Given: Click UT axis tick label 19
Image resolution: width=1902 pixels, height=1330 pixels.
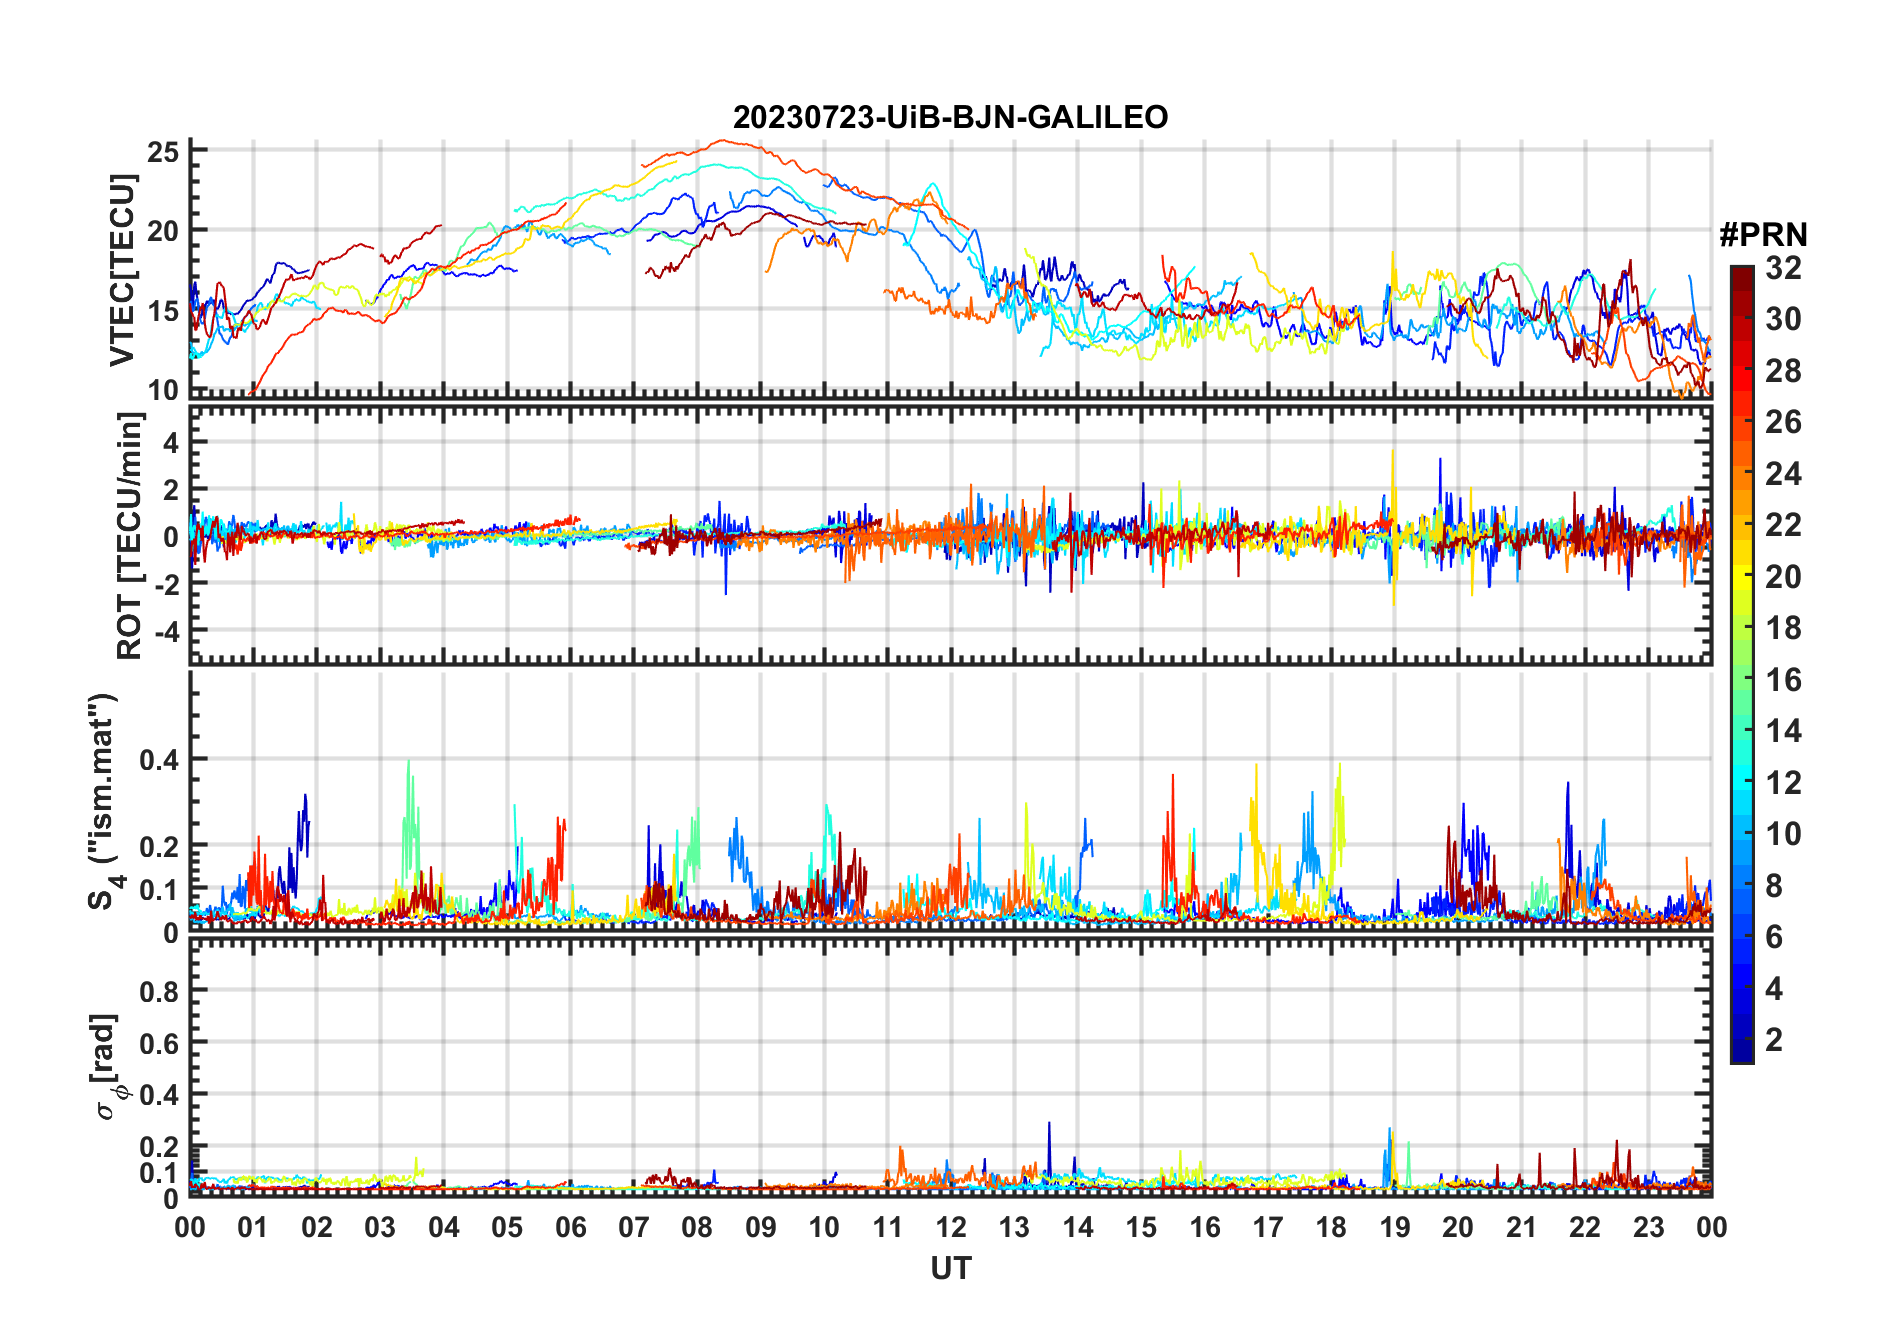Looking at the screenshot, I should pos(1395,1228).
